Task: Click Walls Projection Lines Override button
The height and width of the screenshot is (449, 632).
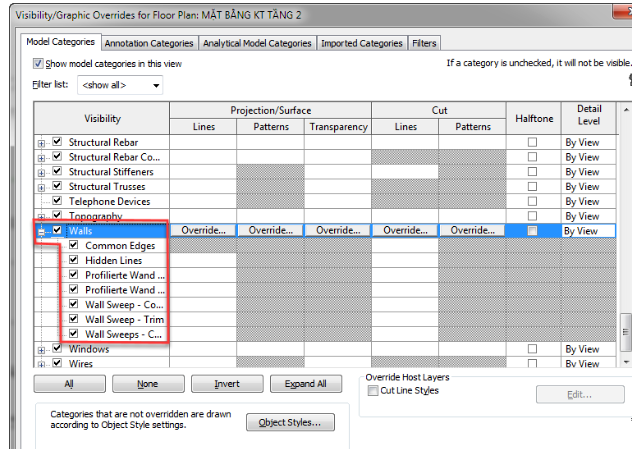Action: point(203,230)
